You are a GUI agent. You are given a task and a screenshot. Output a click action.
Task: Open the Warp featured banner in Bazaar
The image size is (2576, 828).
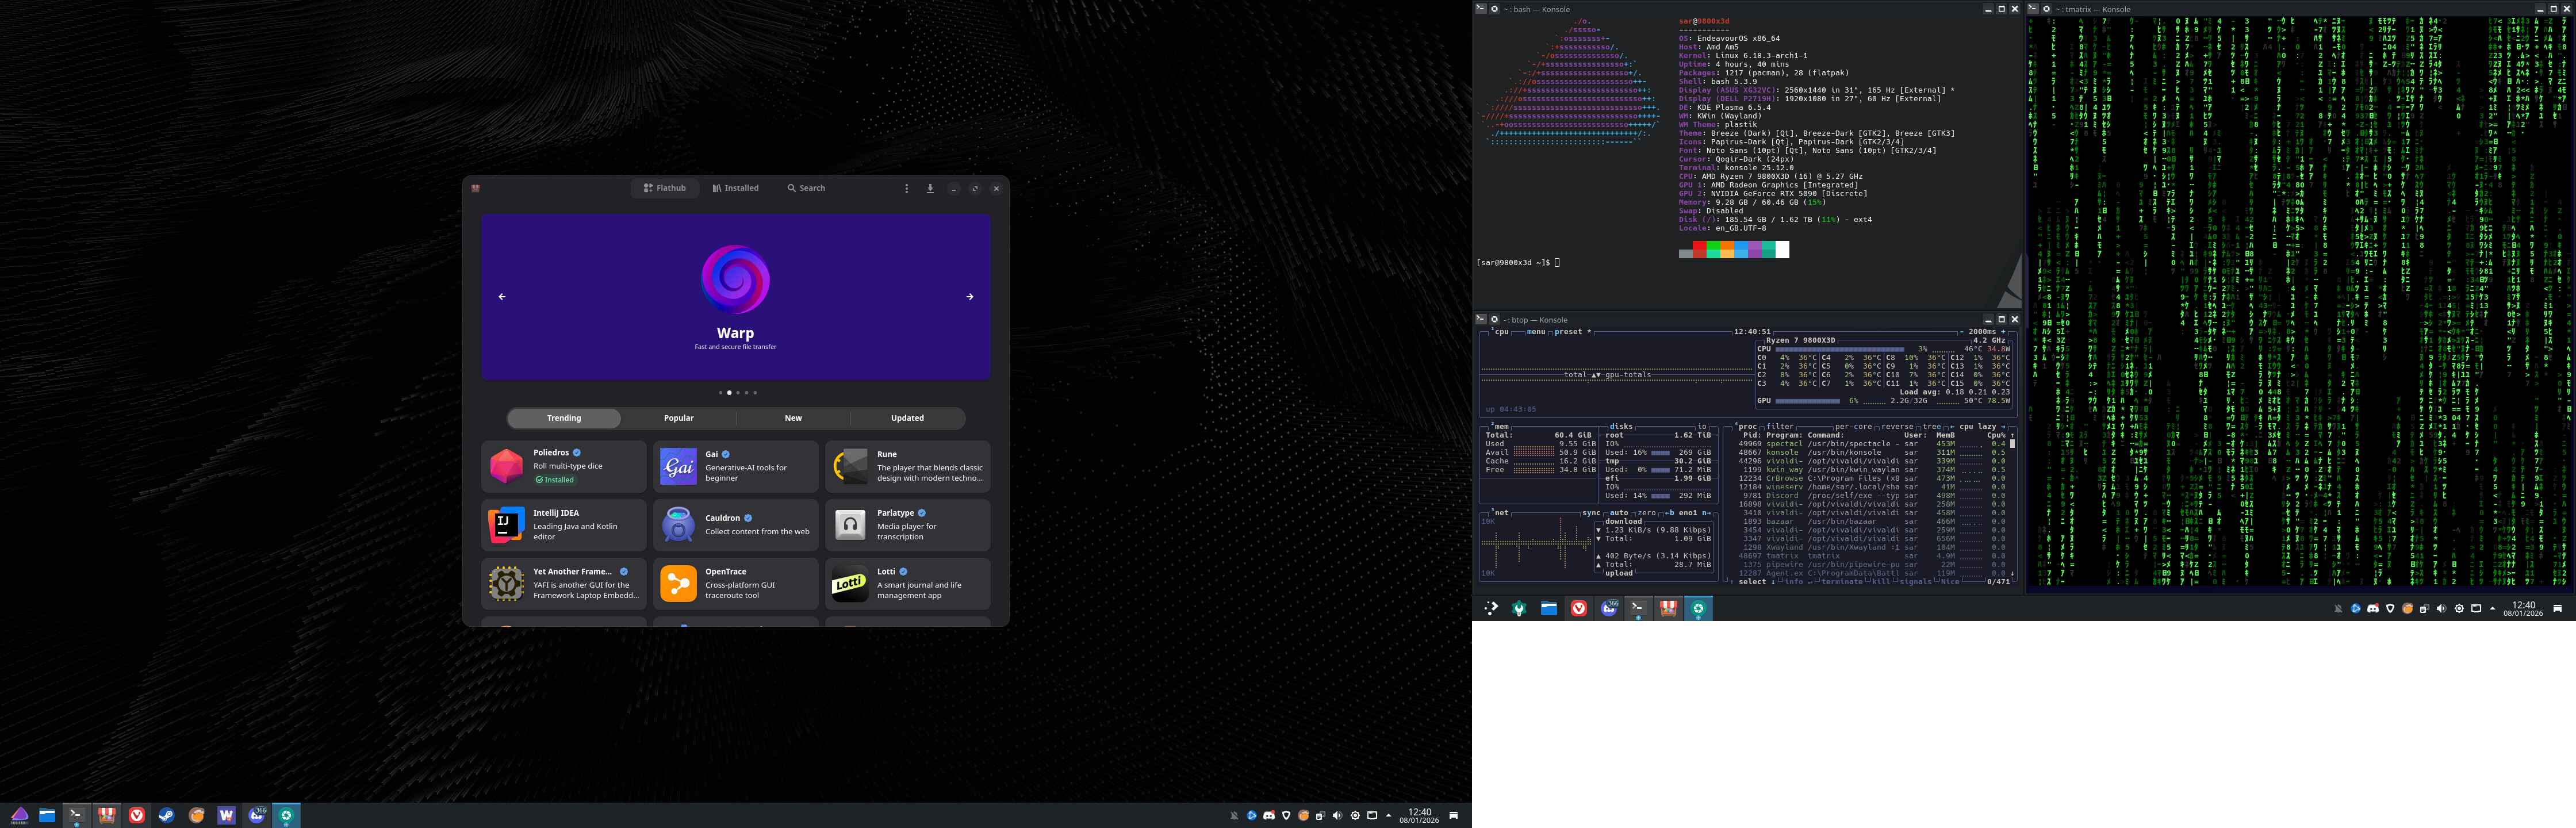point(736,297)
